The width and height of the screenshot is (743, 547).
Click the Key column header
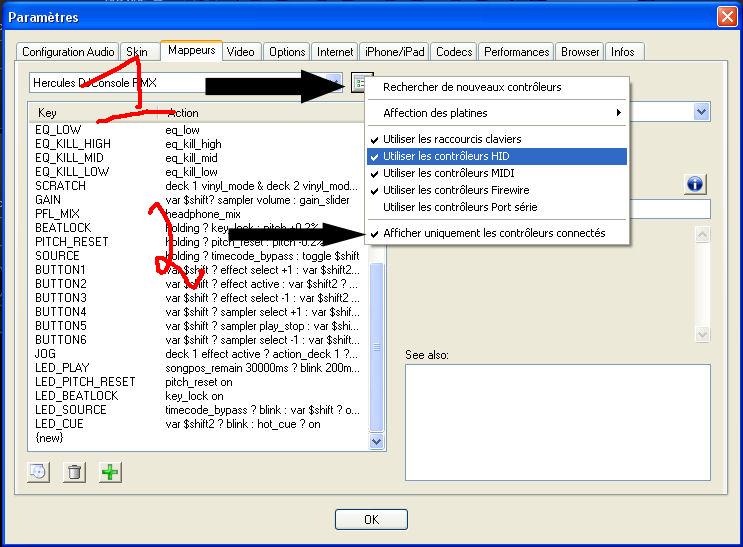click(48, 113)
